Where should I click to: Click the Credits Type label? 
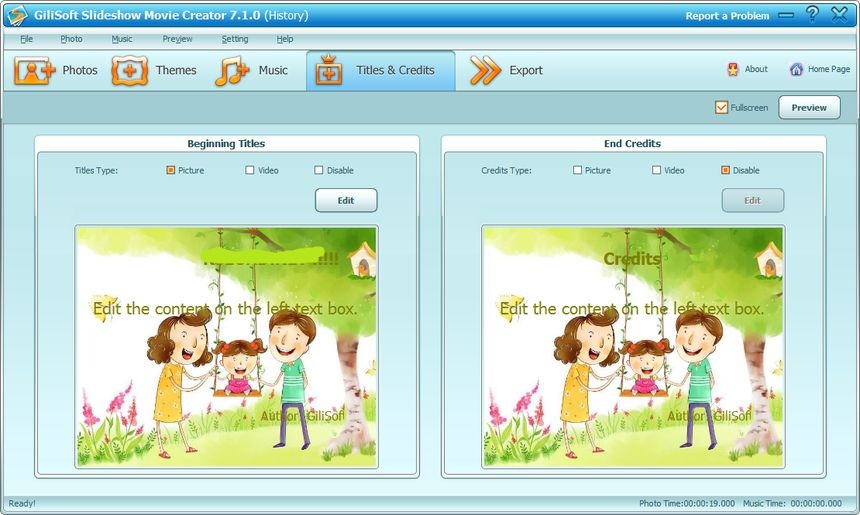point(506,171)
